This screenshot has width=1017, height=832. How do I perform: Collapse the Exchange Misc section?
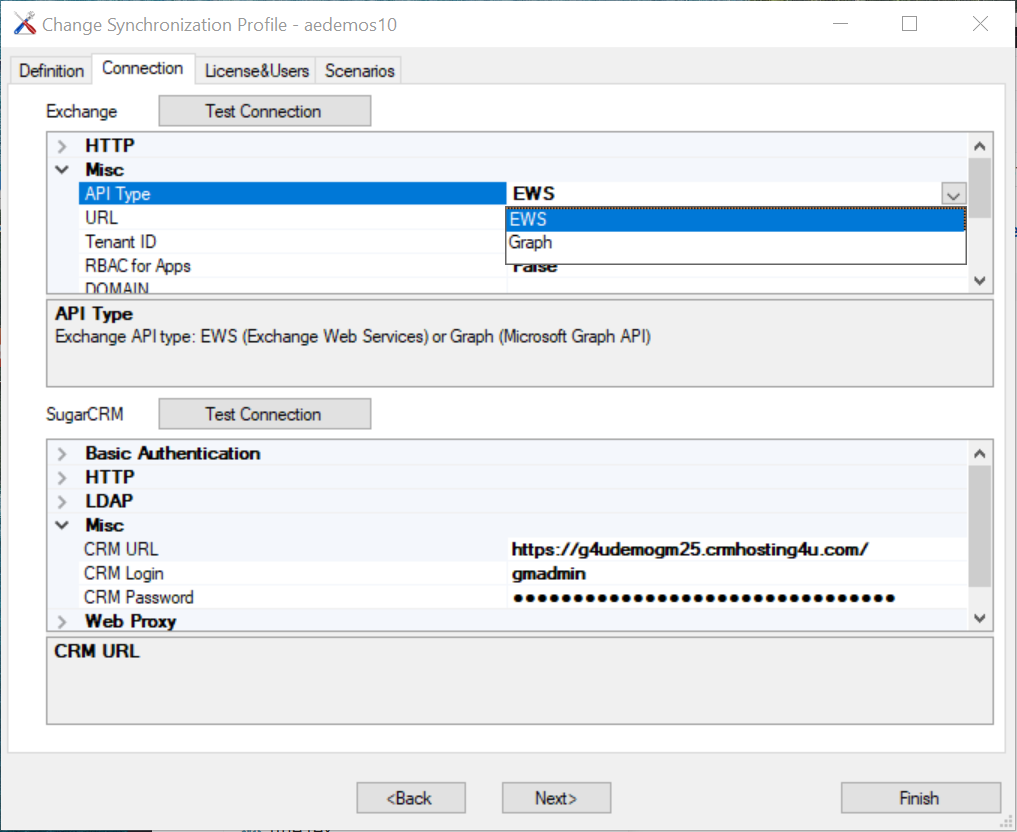pos(62,170)
